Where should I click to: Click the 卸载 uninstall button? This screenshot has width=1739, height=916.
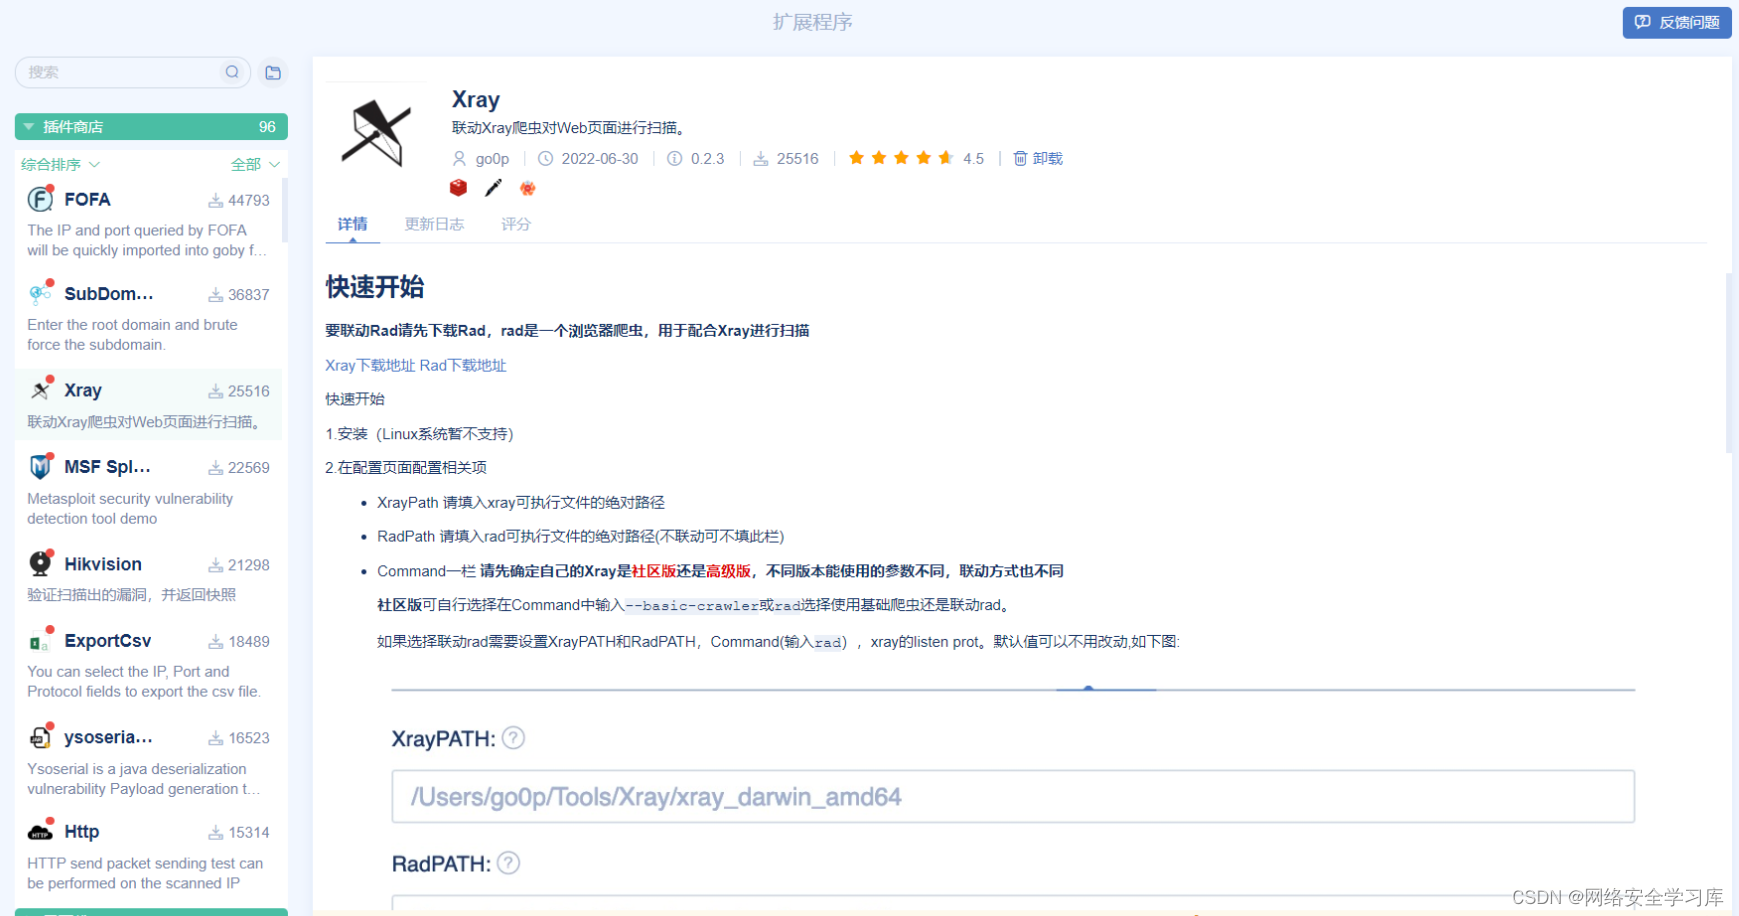point(1038,158)
